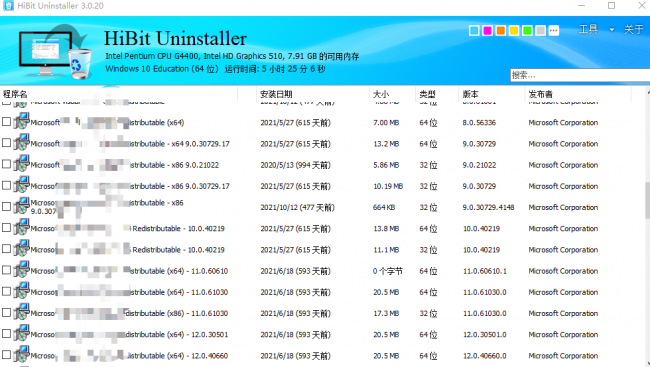
Task: Click installer icon of 8.0.56336 entry
Action: click(x=21, y=121)
